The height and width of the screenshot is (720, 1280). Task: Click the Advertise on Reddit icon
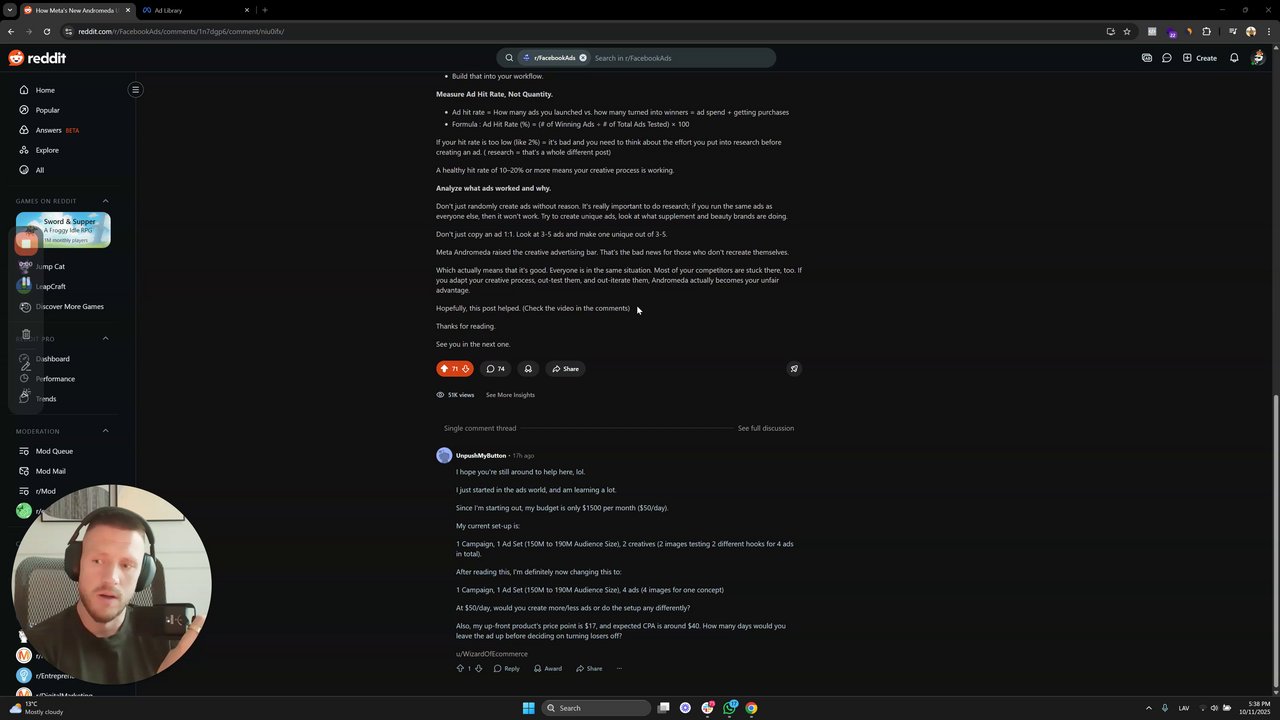click(x=1146, y=58)
